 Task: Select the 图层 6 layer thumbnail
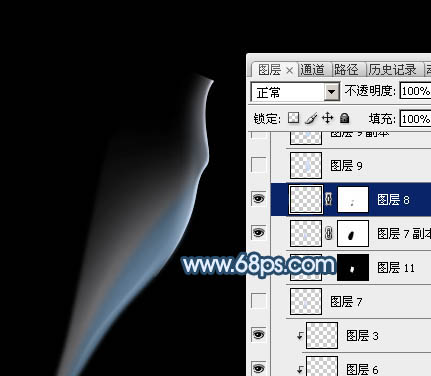point(322,366)
